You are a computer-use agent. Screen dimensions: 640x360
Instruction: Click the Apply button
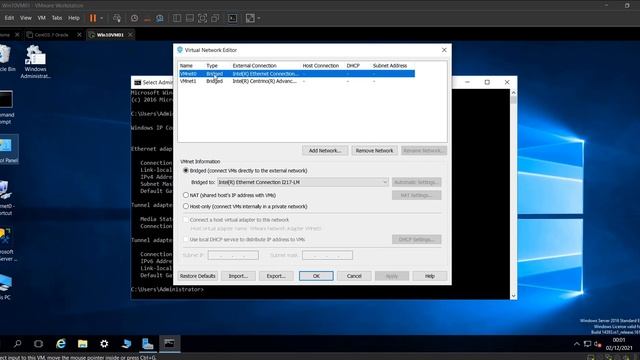(x=392, y=276)
